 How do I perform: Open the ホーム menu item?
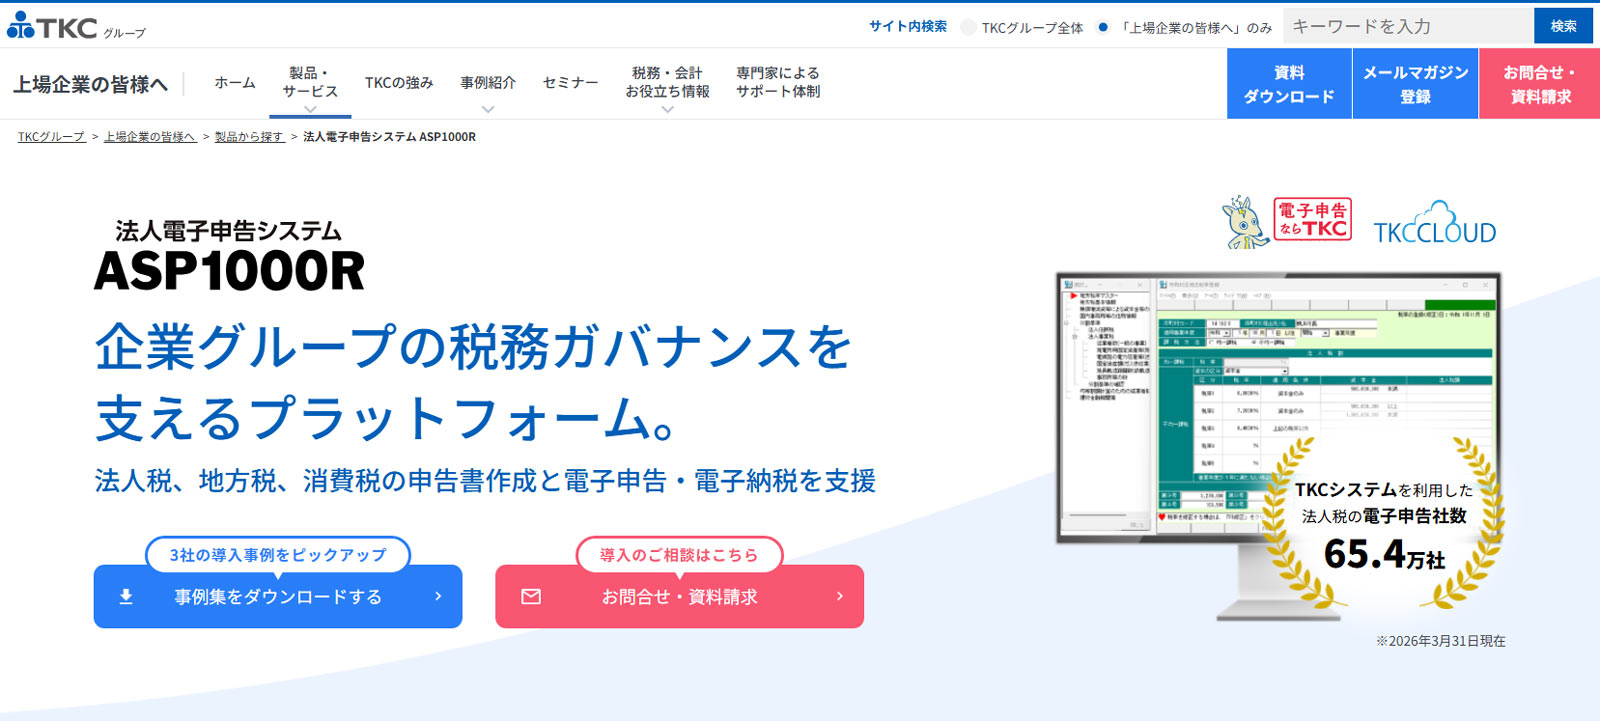click(235, 83)
